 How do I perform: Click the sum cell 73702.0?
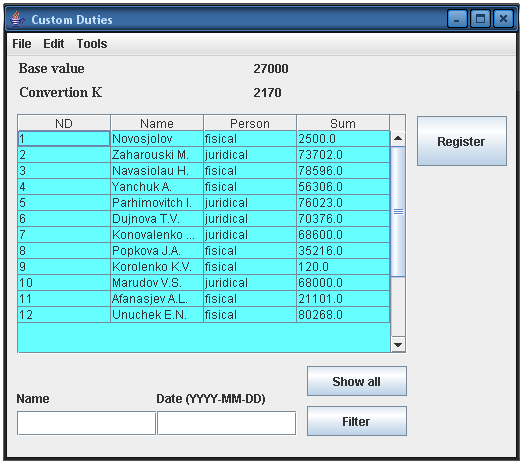click(343, 155)
